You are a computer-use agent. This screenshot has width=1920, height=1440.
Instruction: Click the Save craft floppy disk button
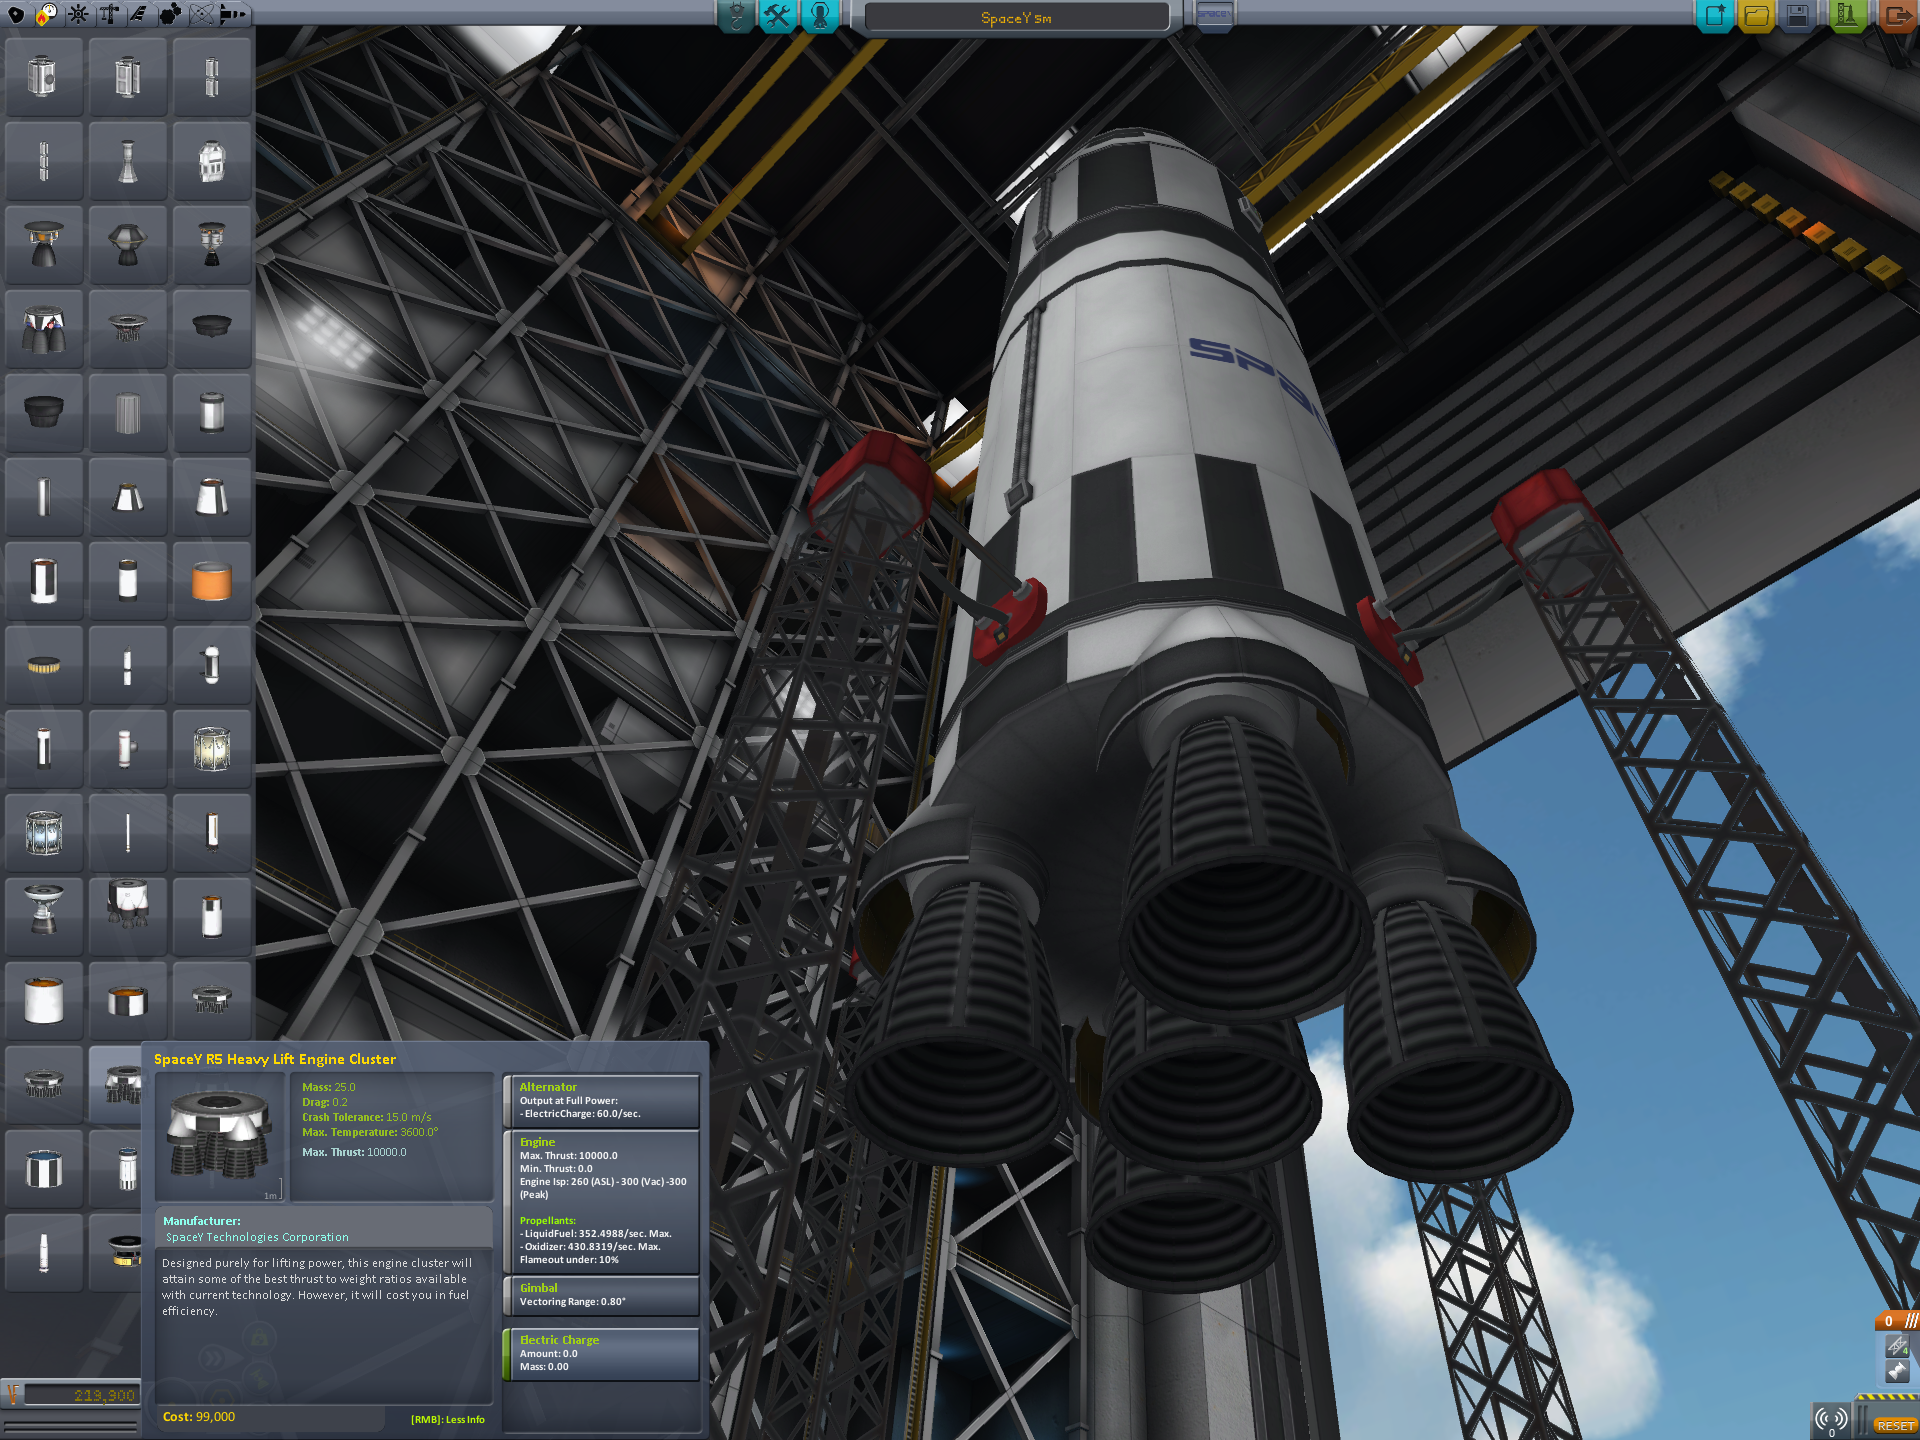click(x=1797, y=15)
